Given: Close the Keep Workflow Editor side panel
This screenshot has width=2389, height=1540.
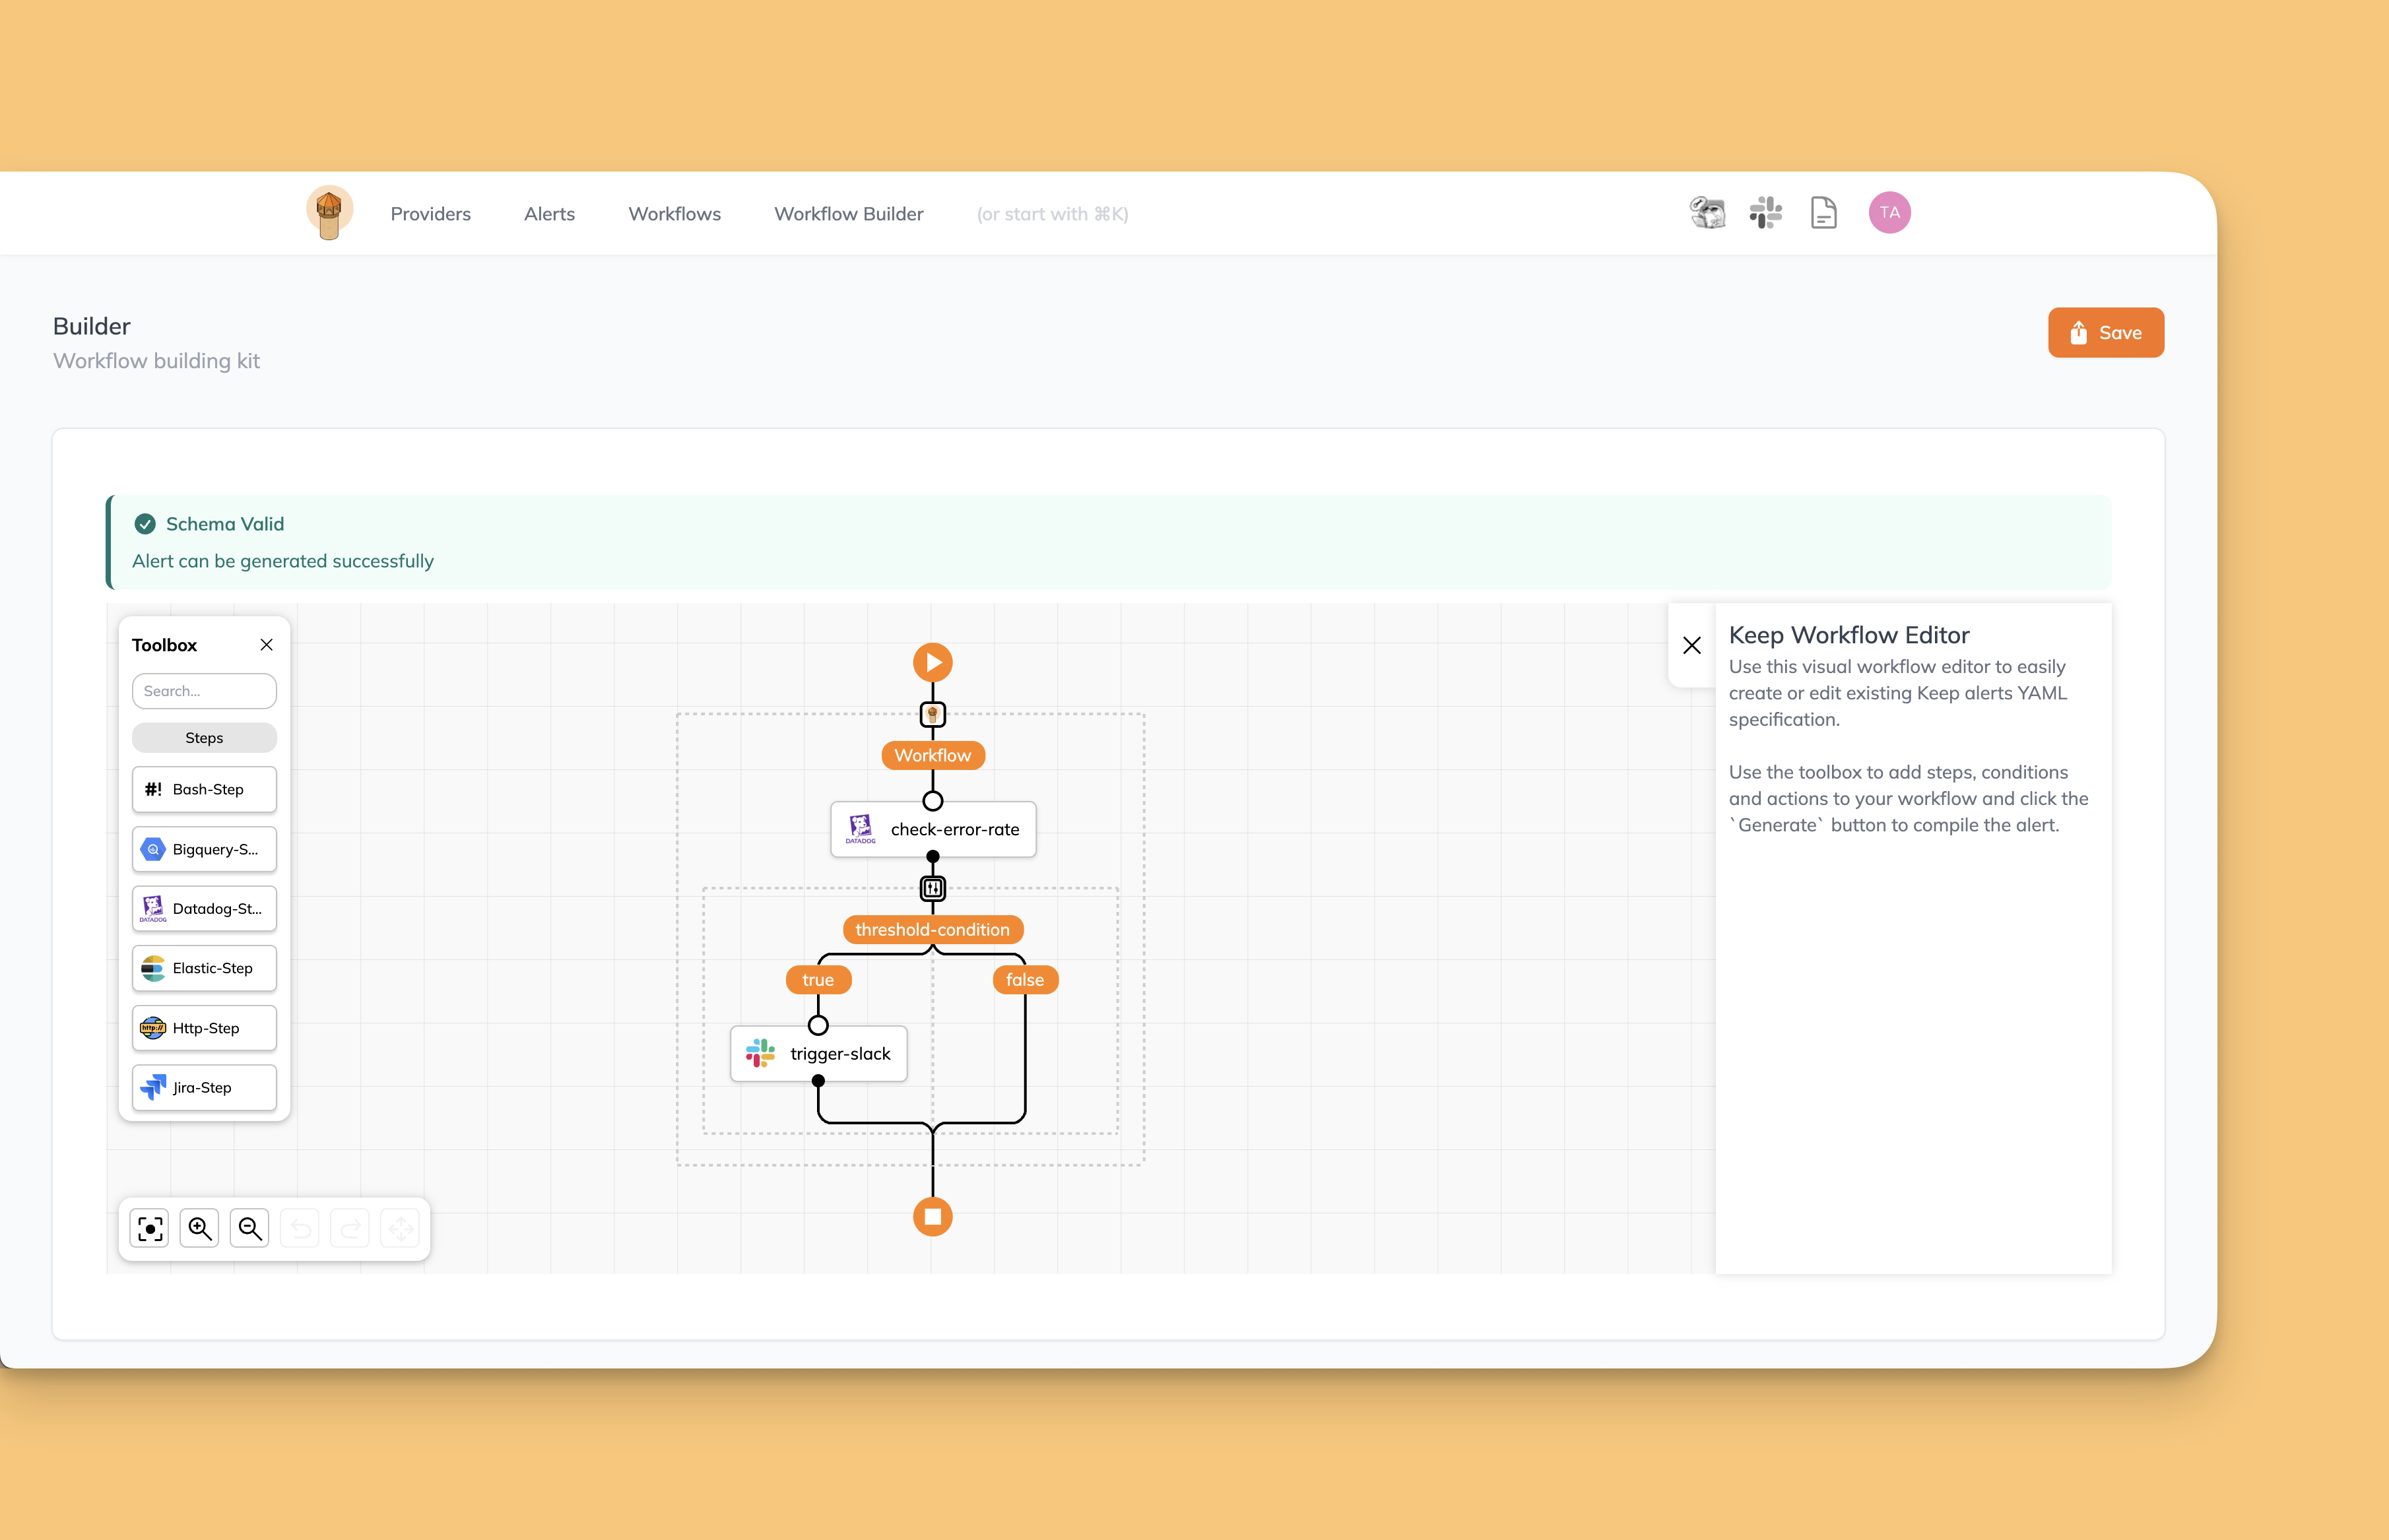Looking at the screenshot, I should click(x=1692, y=646).
